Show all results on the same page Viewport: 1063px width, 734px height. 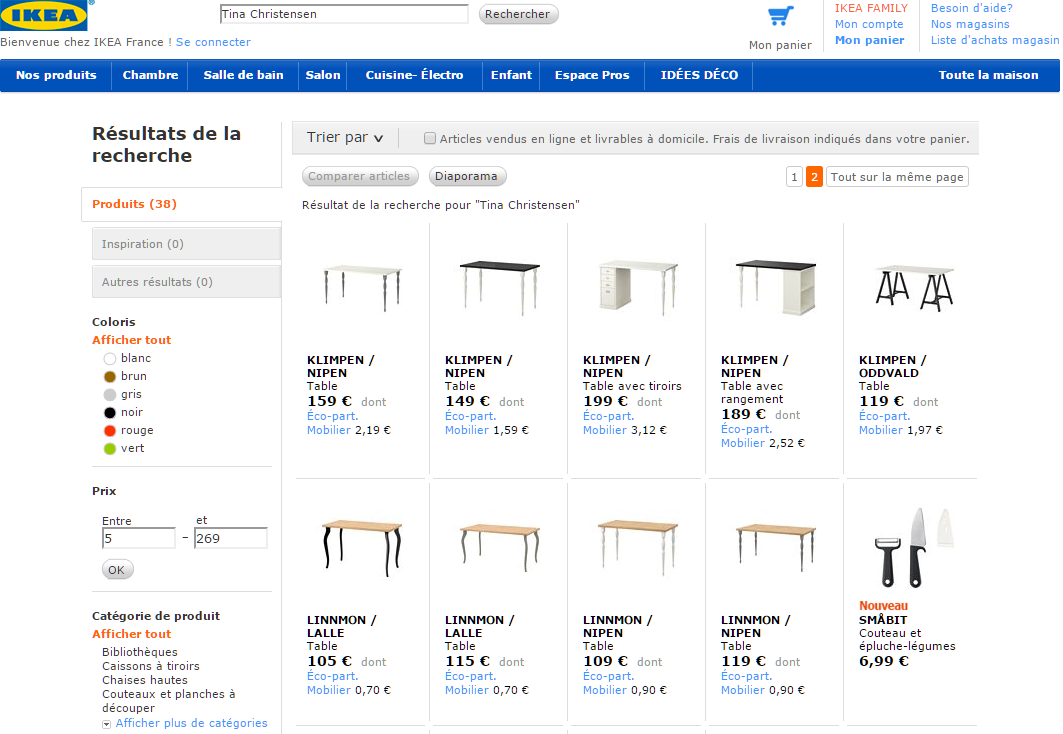click(897, 177)
